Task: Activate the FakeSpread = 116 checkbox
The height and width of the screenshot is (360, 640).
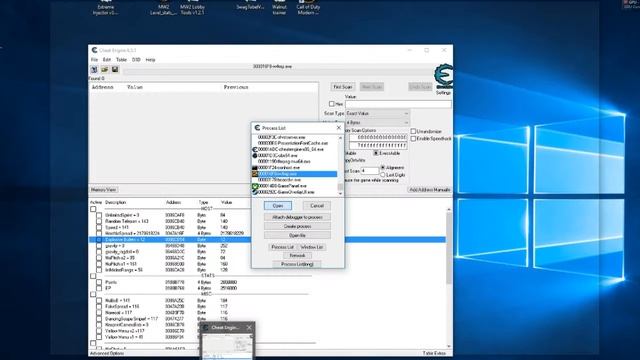Action: [99, 307]
